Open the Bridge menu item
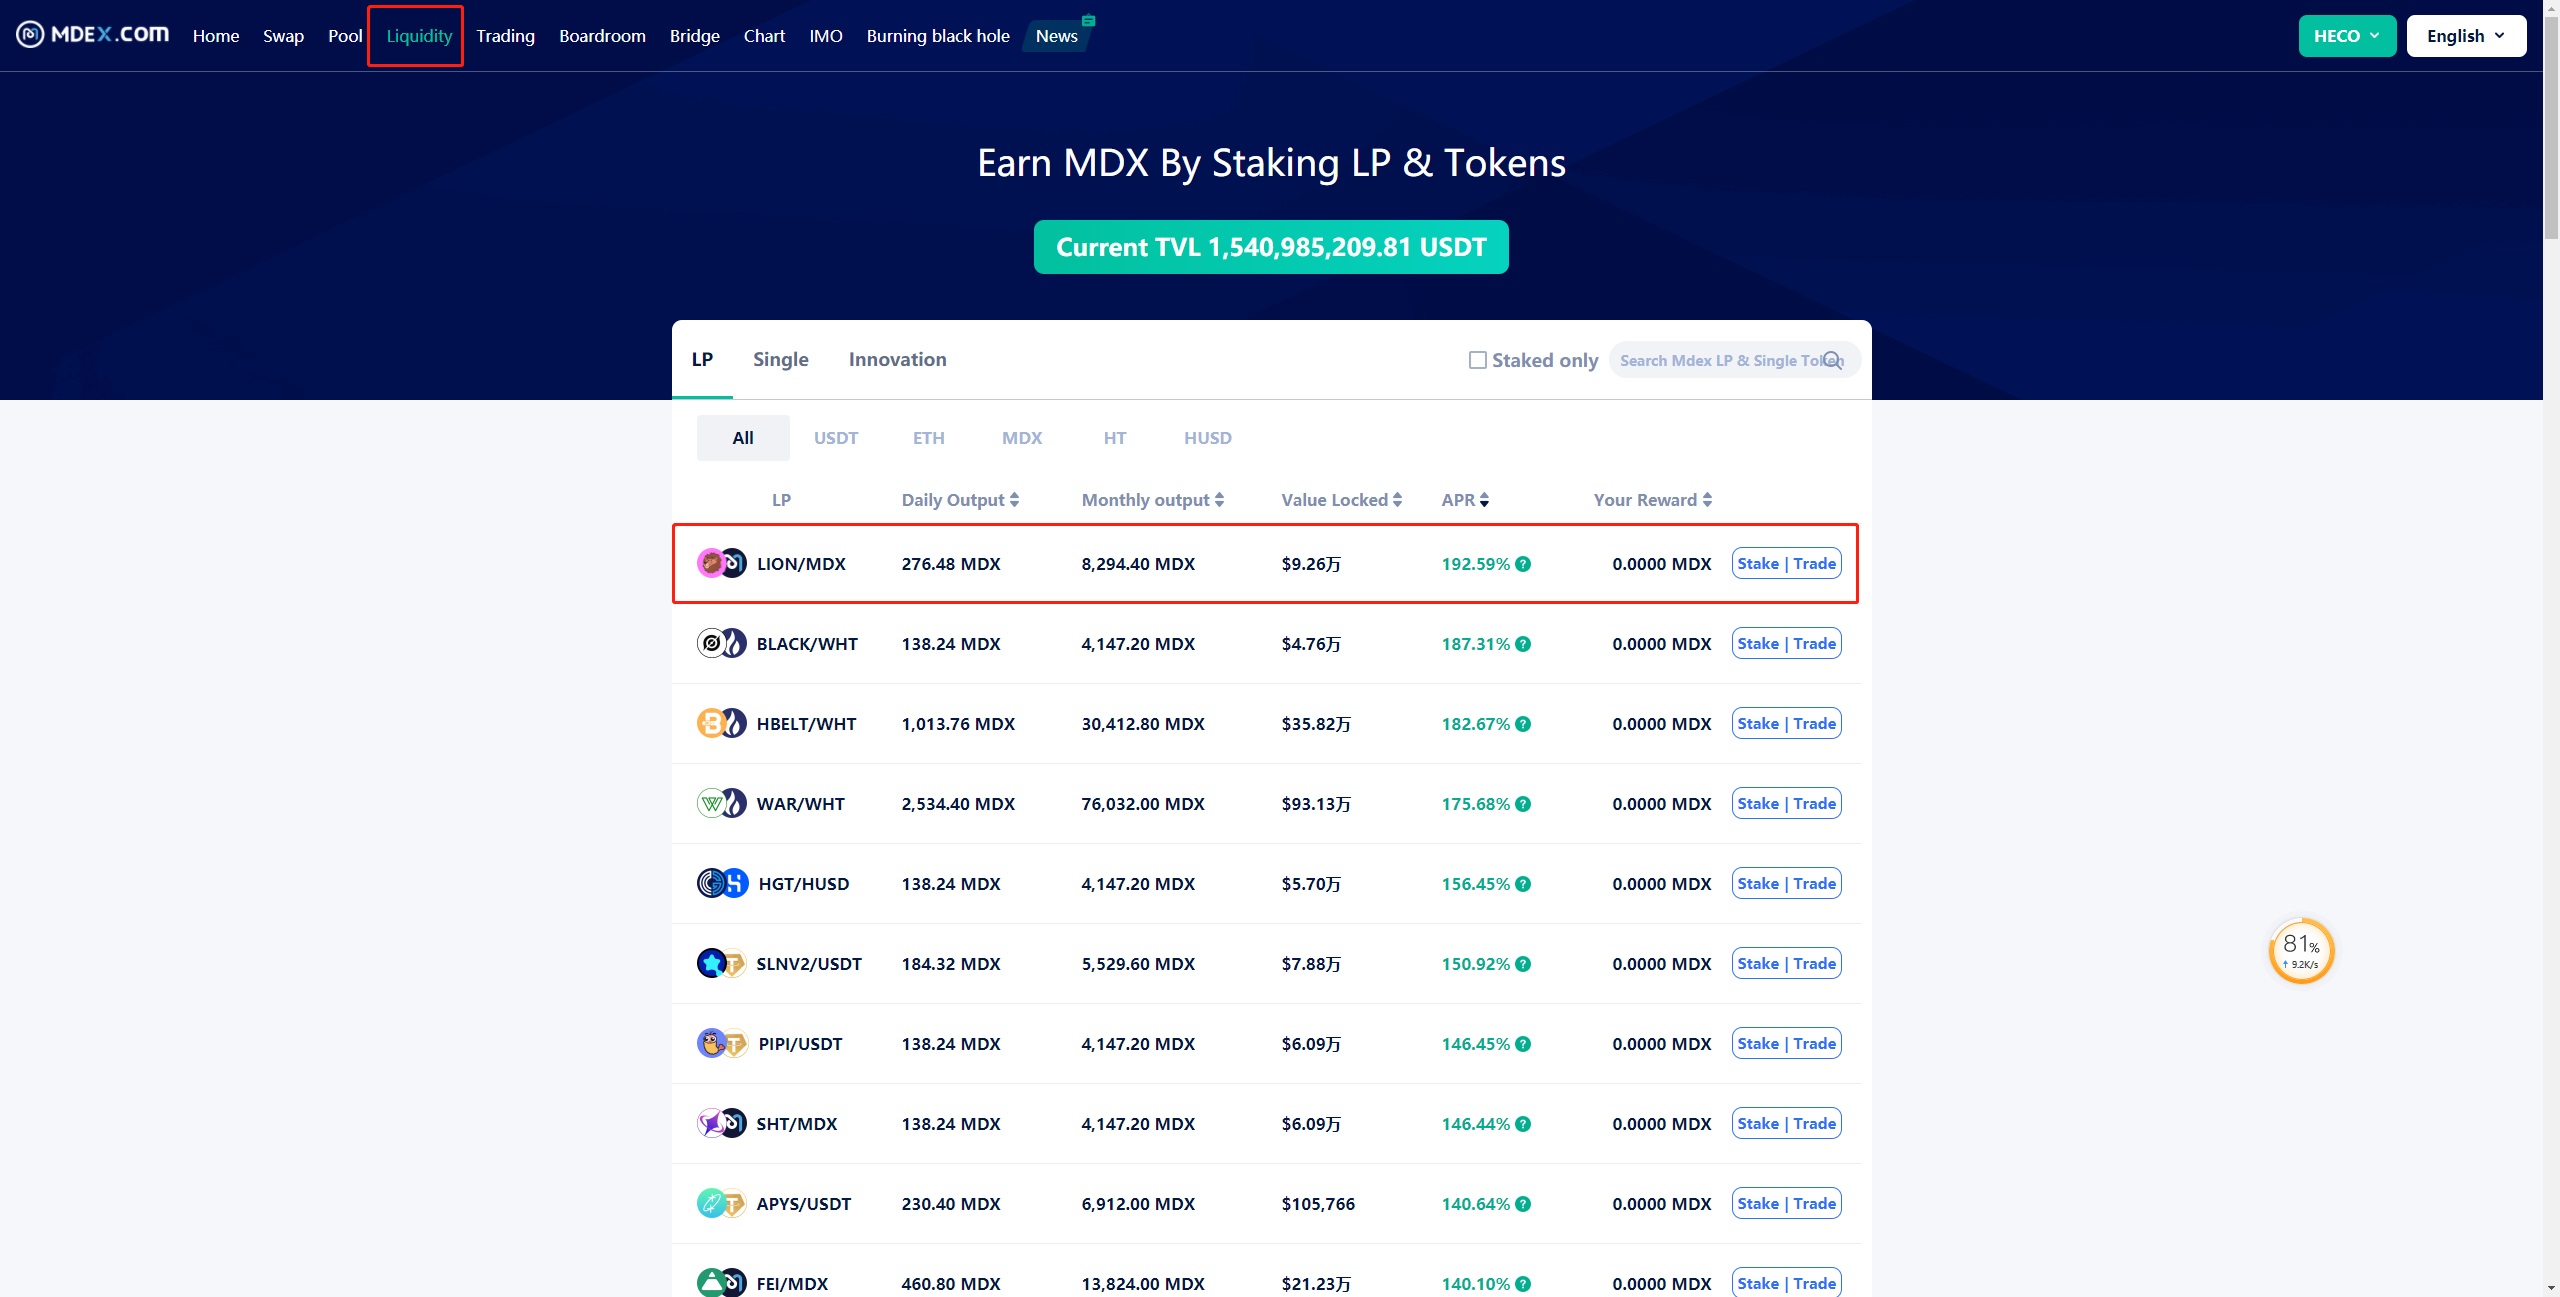The width and height of the screenshot is (2560, 1297). [695, 36]
